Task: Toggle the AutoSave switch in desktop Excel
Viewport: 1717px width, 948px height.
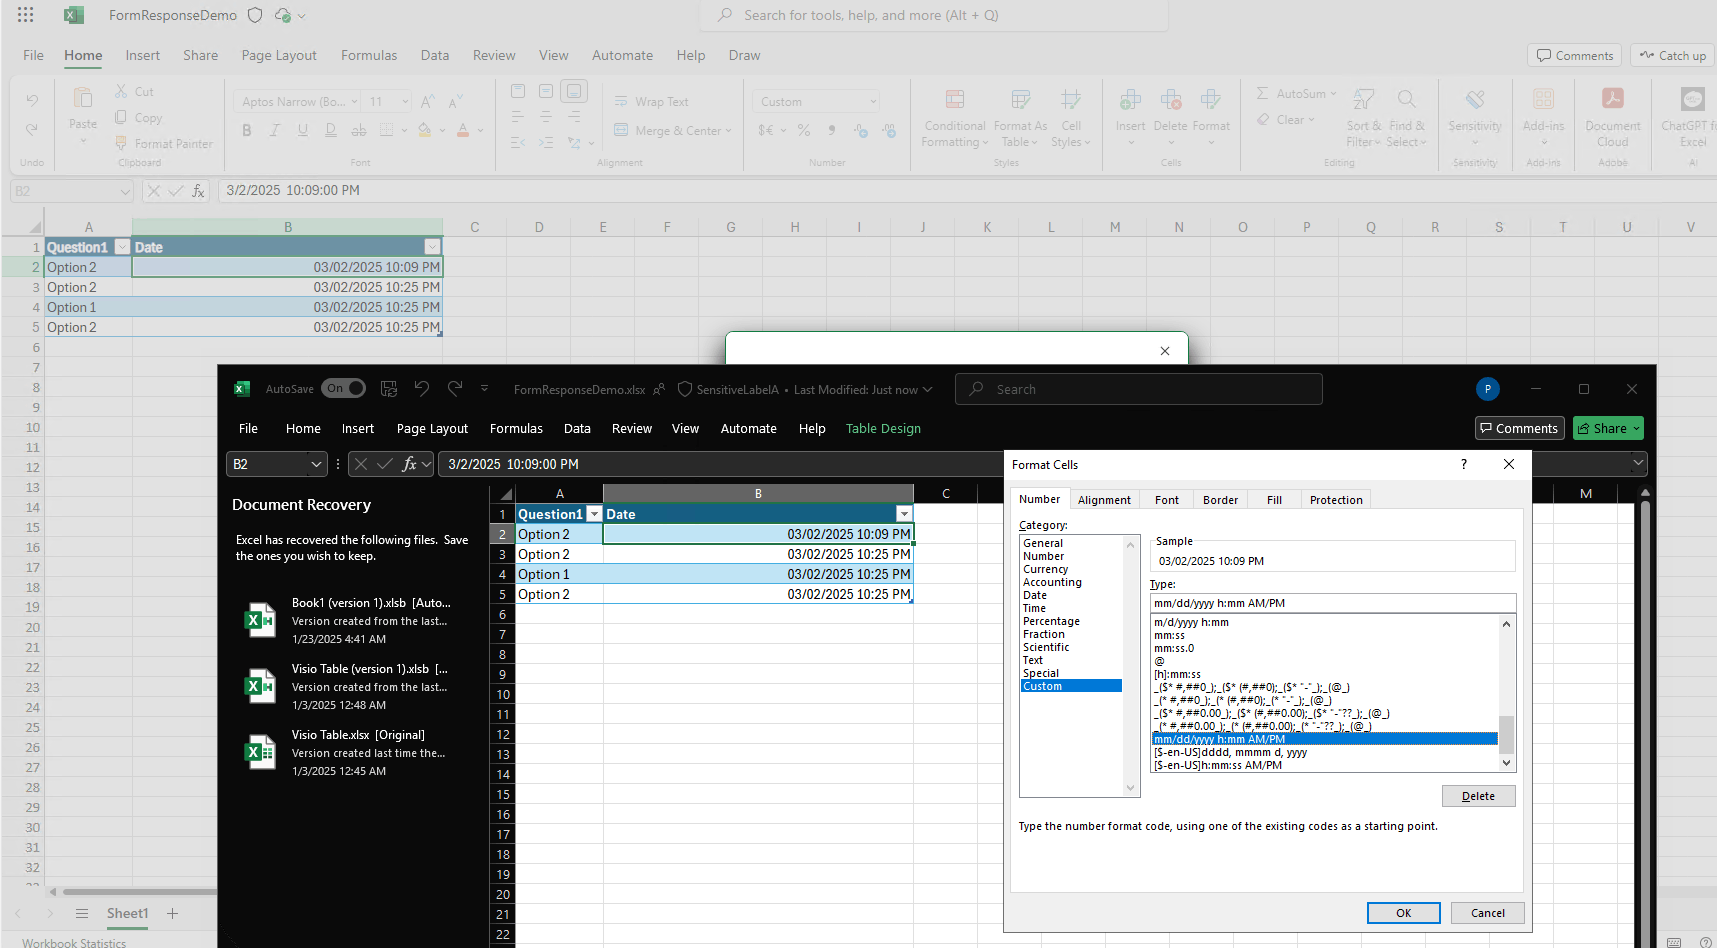Action: coord(343,389)
